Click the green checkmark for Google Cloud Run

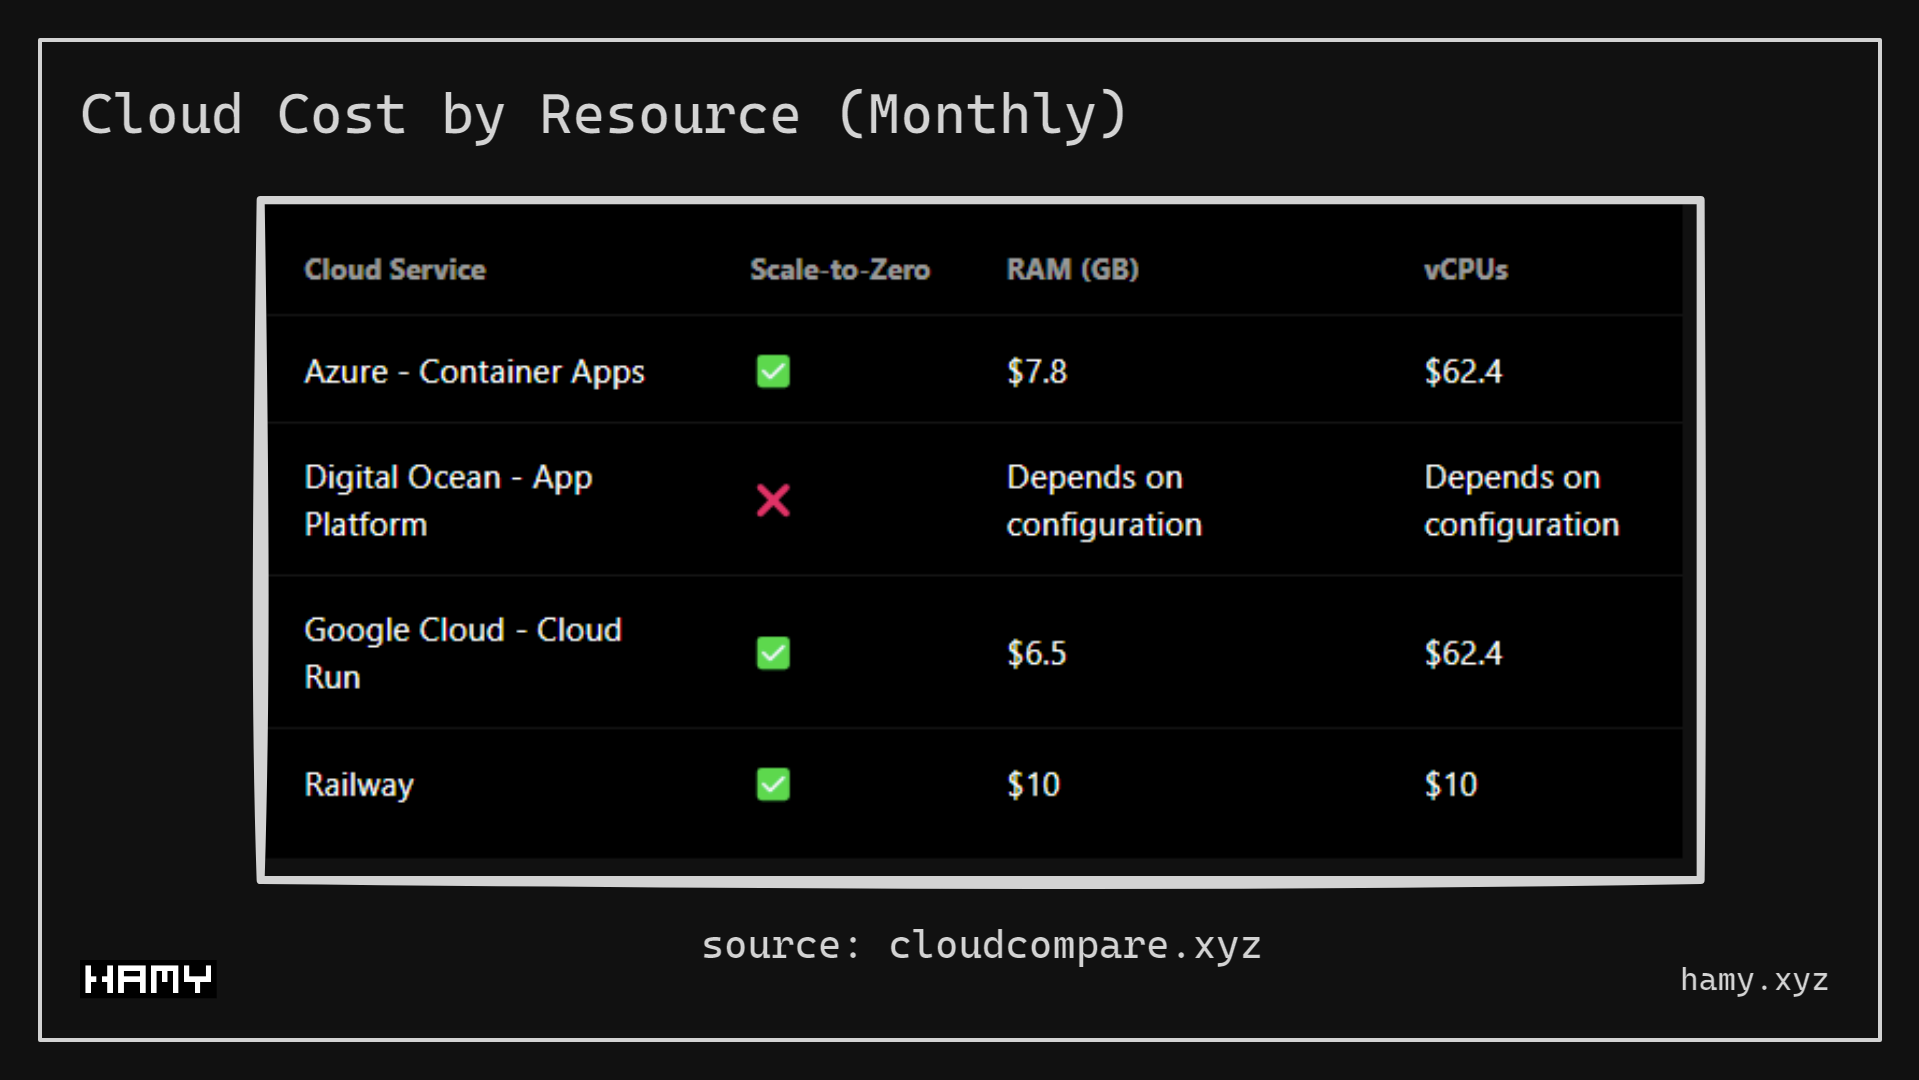772,653
